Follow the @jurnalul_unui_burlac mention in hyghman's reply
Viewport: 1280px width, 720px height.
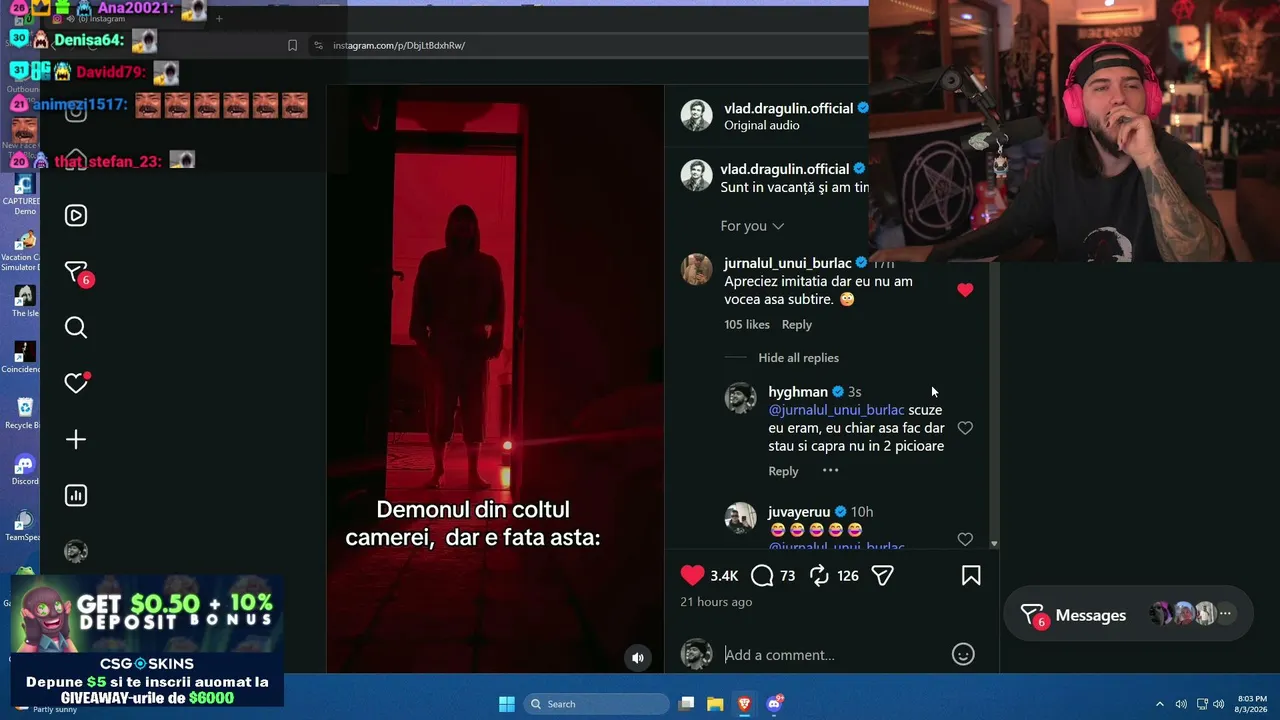tap(836, 410)
